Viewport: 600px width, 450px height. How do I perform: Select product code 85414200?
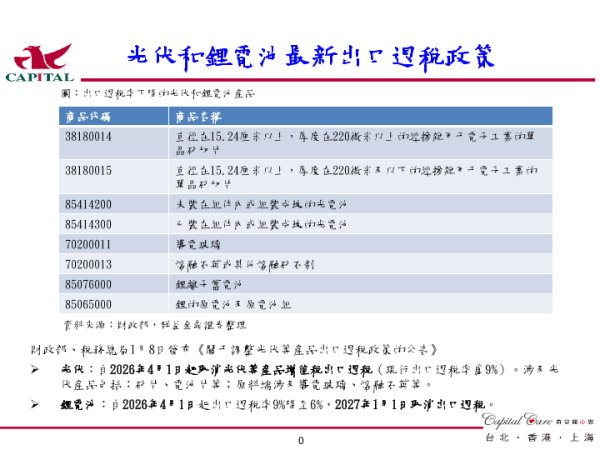point(88,204)
